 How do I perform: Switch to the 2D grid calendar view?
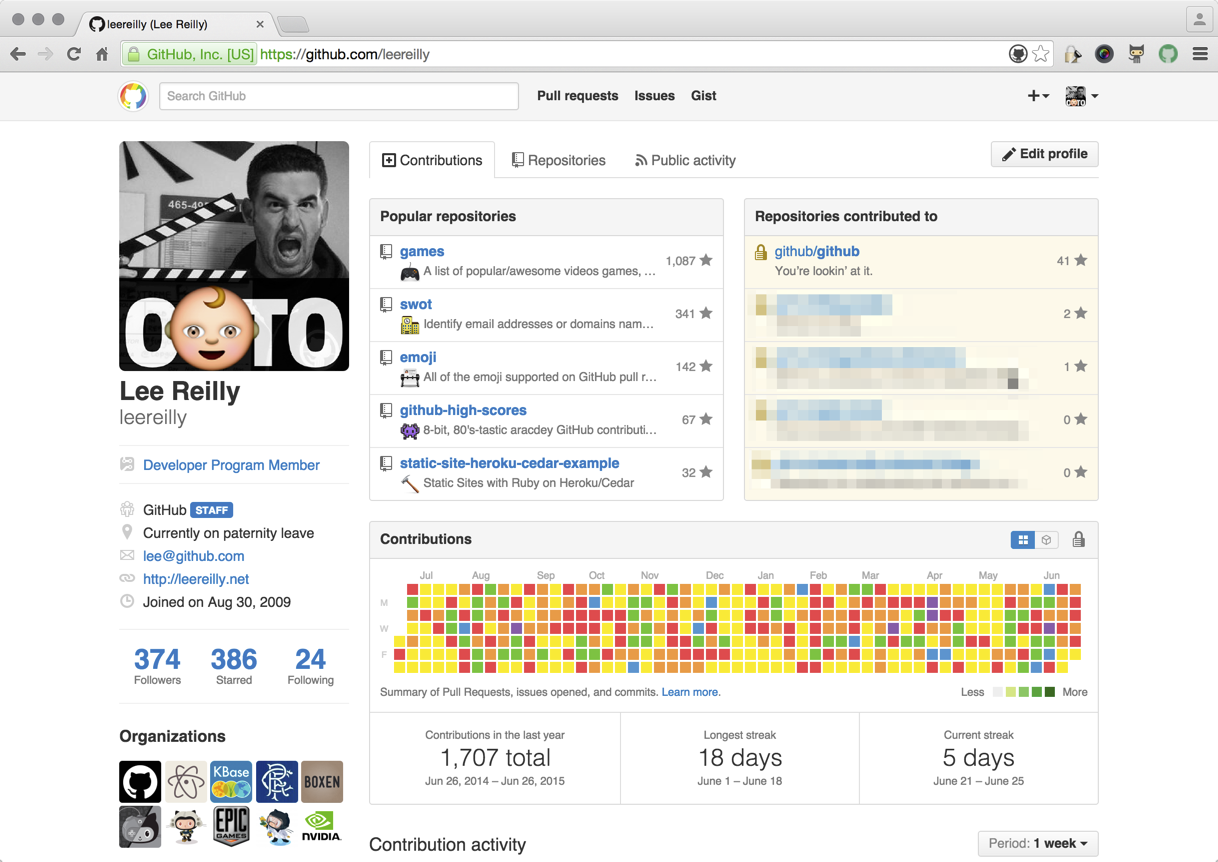point(1023,540)
